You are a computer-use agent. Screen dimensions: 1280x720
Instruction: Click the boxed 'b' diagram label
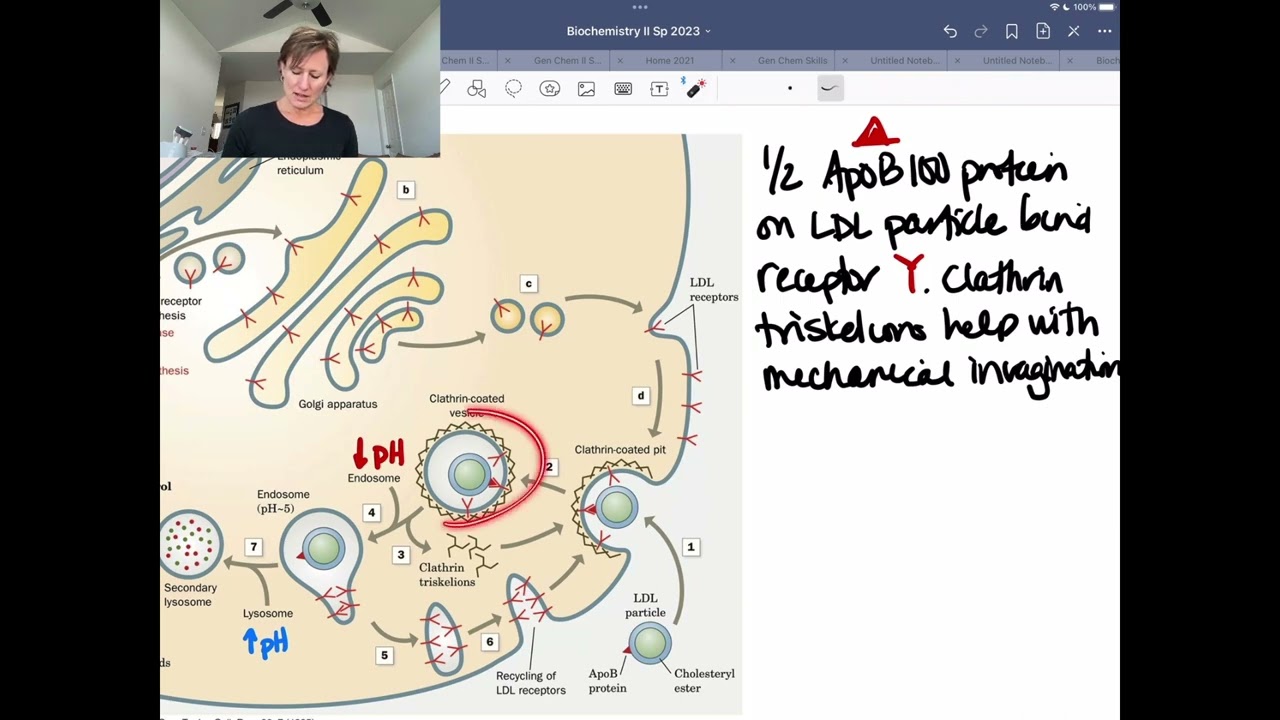tap(405, 189)
